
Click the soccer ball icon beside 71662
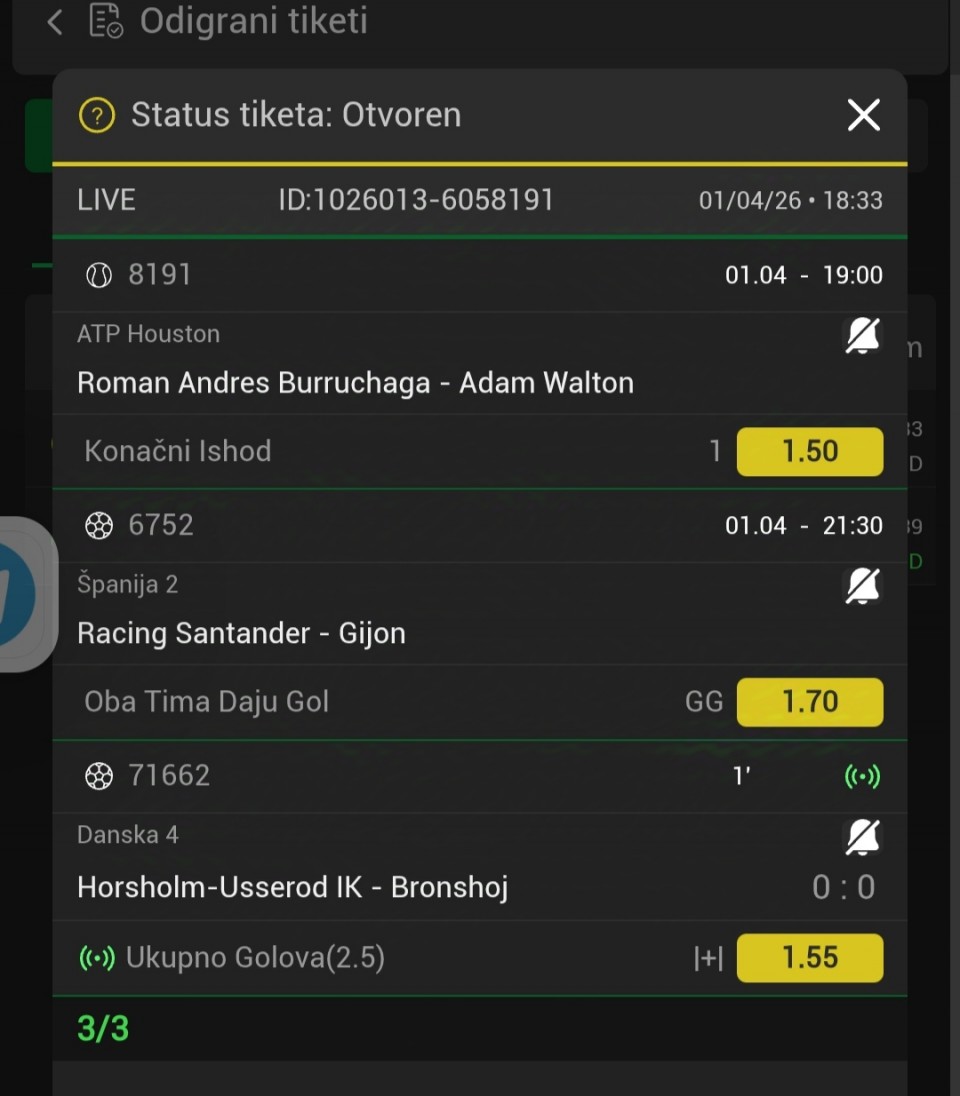point(99,776)
